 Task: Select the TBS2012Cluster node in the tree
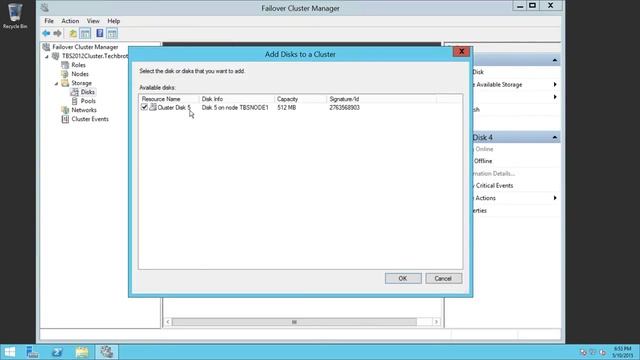(95, 56)
